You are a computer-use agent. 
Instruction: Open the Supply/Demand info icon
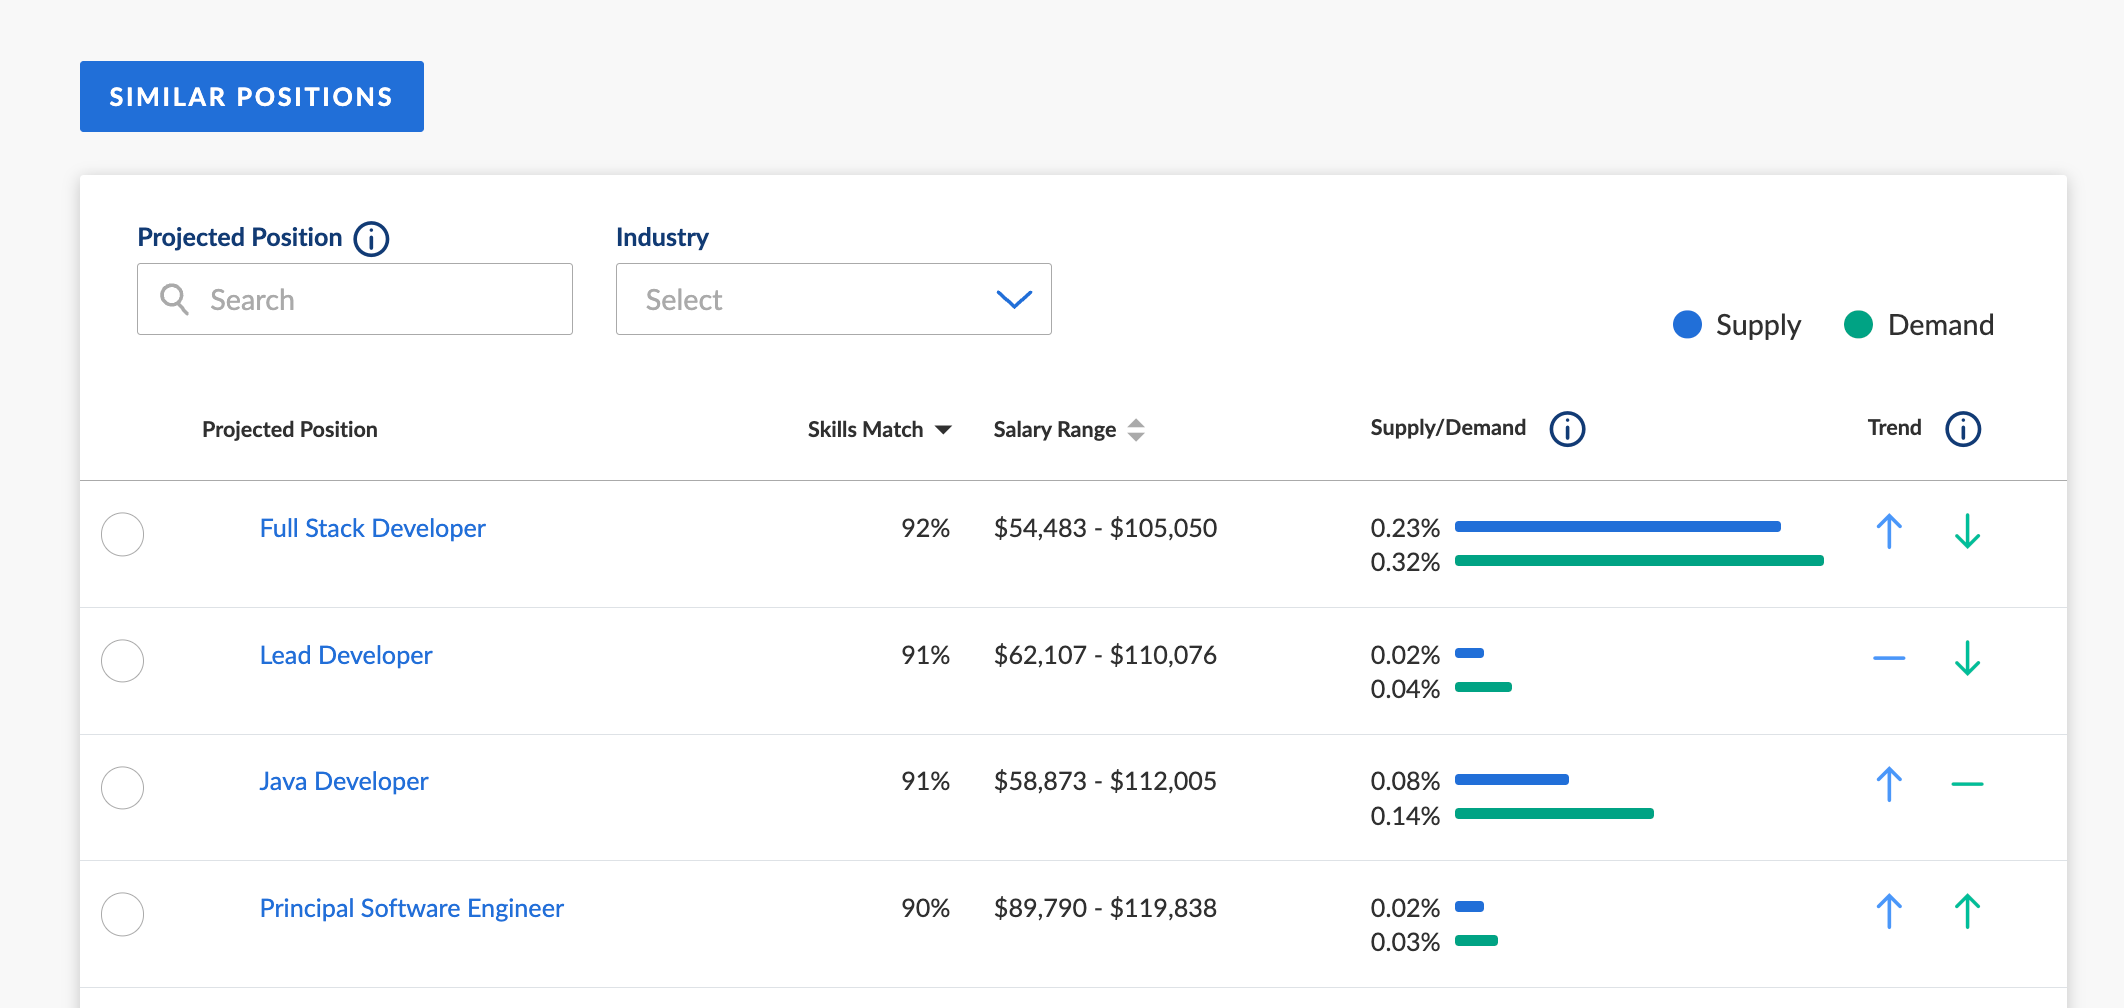pos(1567,429)
